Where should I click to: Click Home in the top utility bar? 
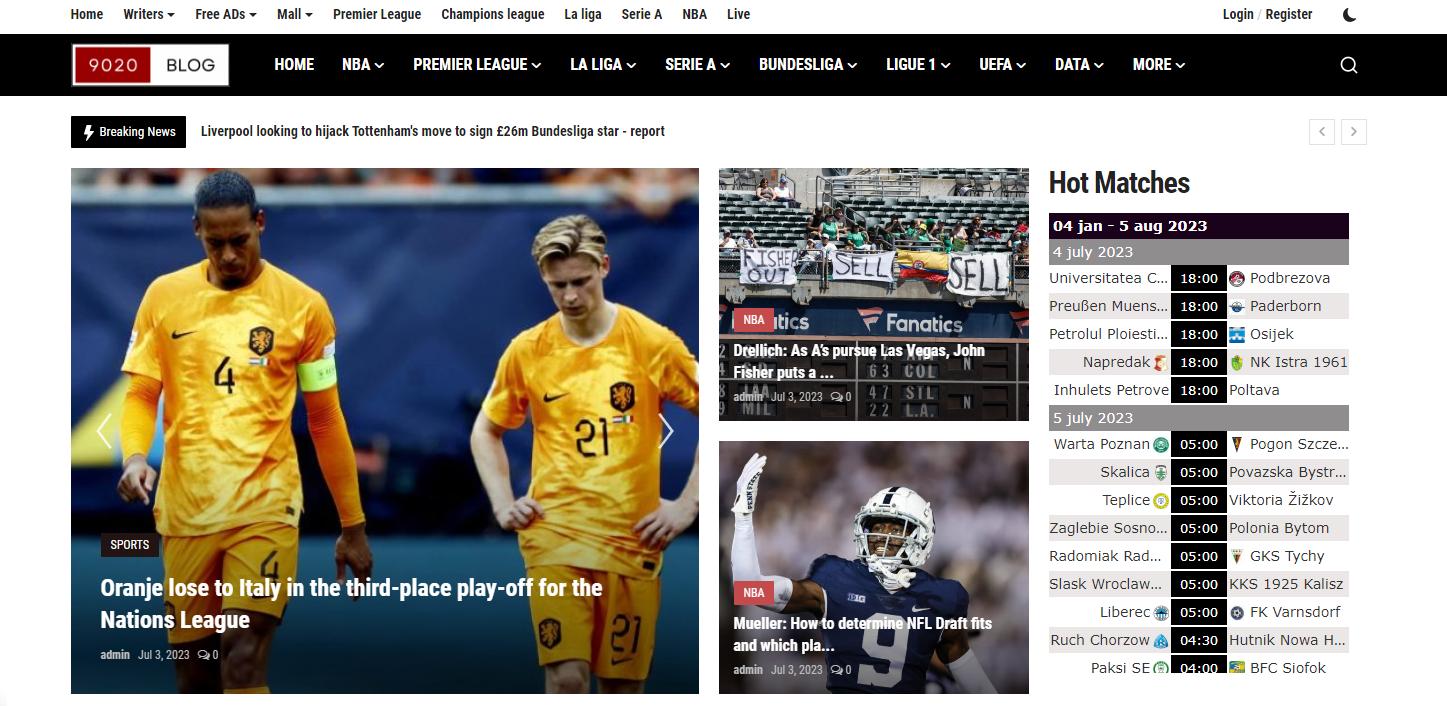(87, 14)
